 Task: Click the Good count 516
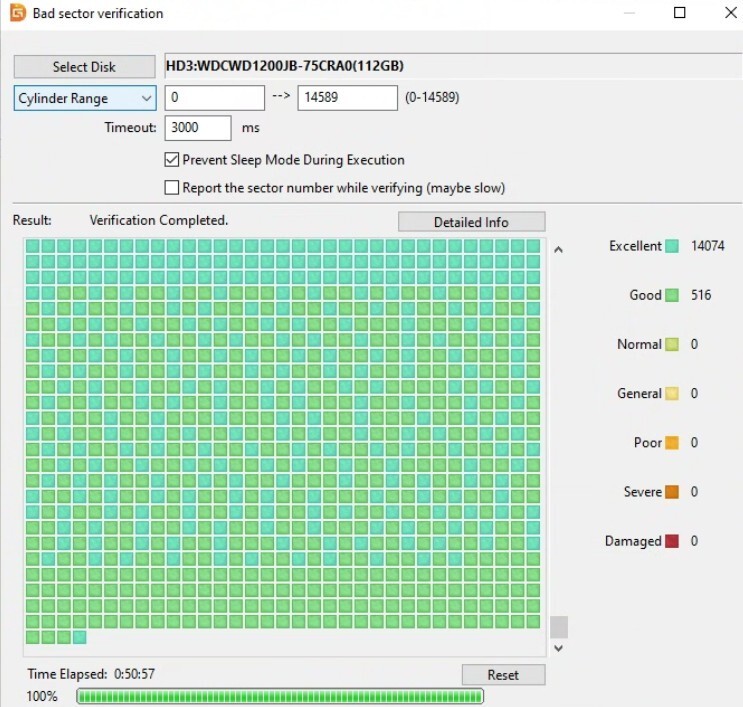click(x=701, y=295)
